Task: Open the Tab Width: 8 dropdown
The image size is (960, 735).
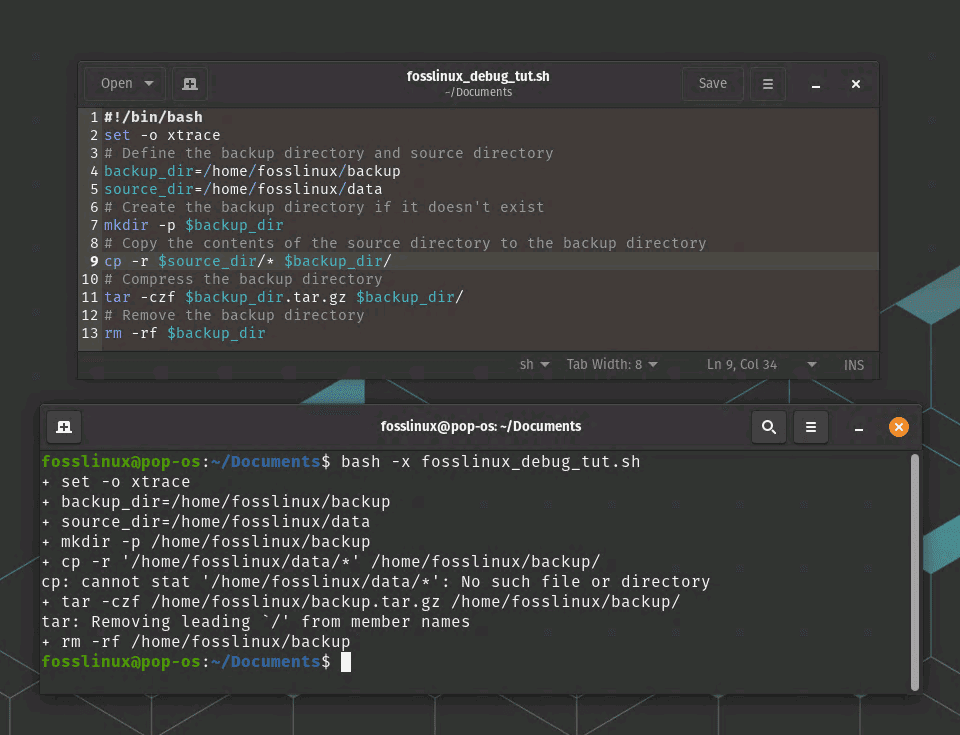Action: [x=611, y=364]
